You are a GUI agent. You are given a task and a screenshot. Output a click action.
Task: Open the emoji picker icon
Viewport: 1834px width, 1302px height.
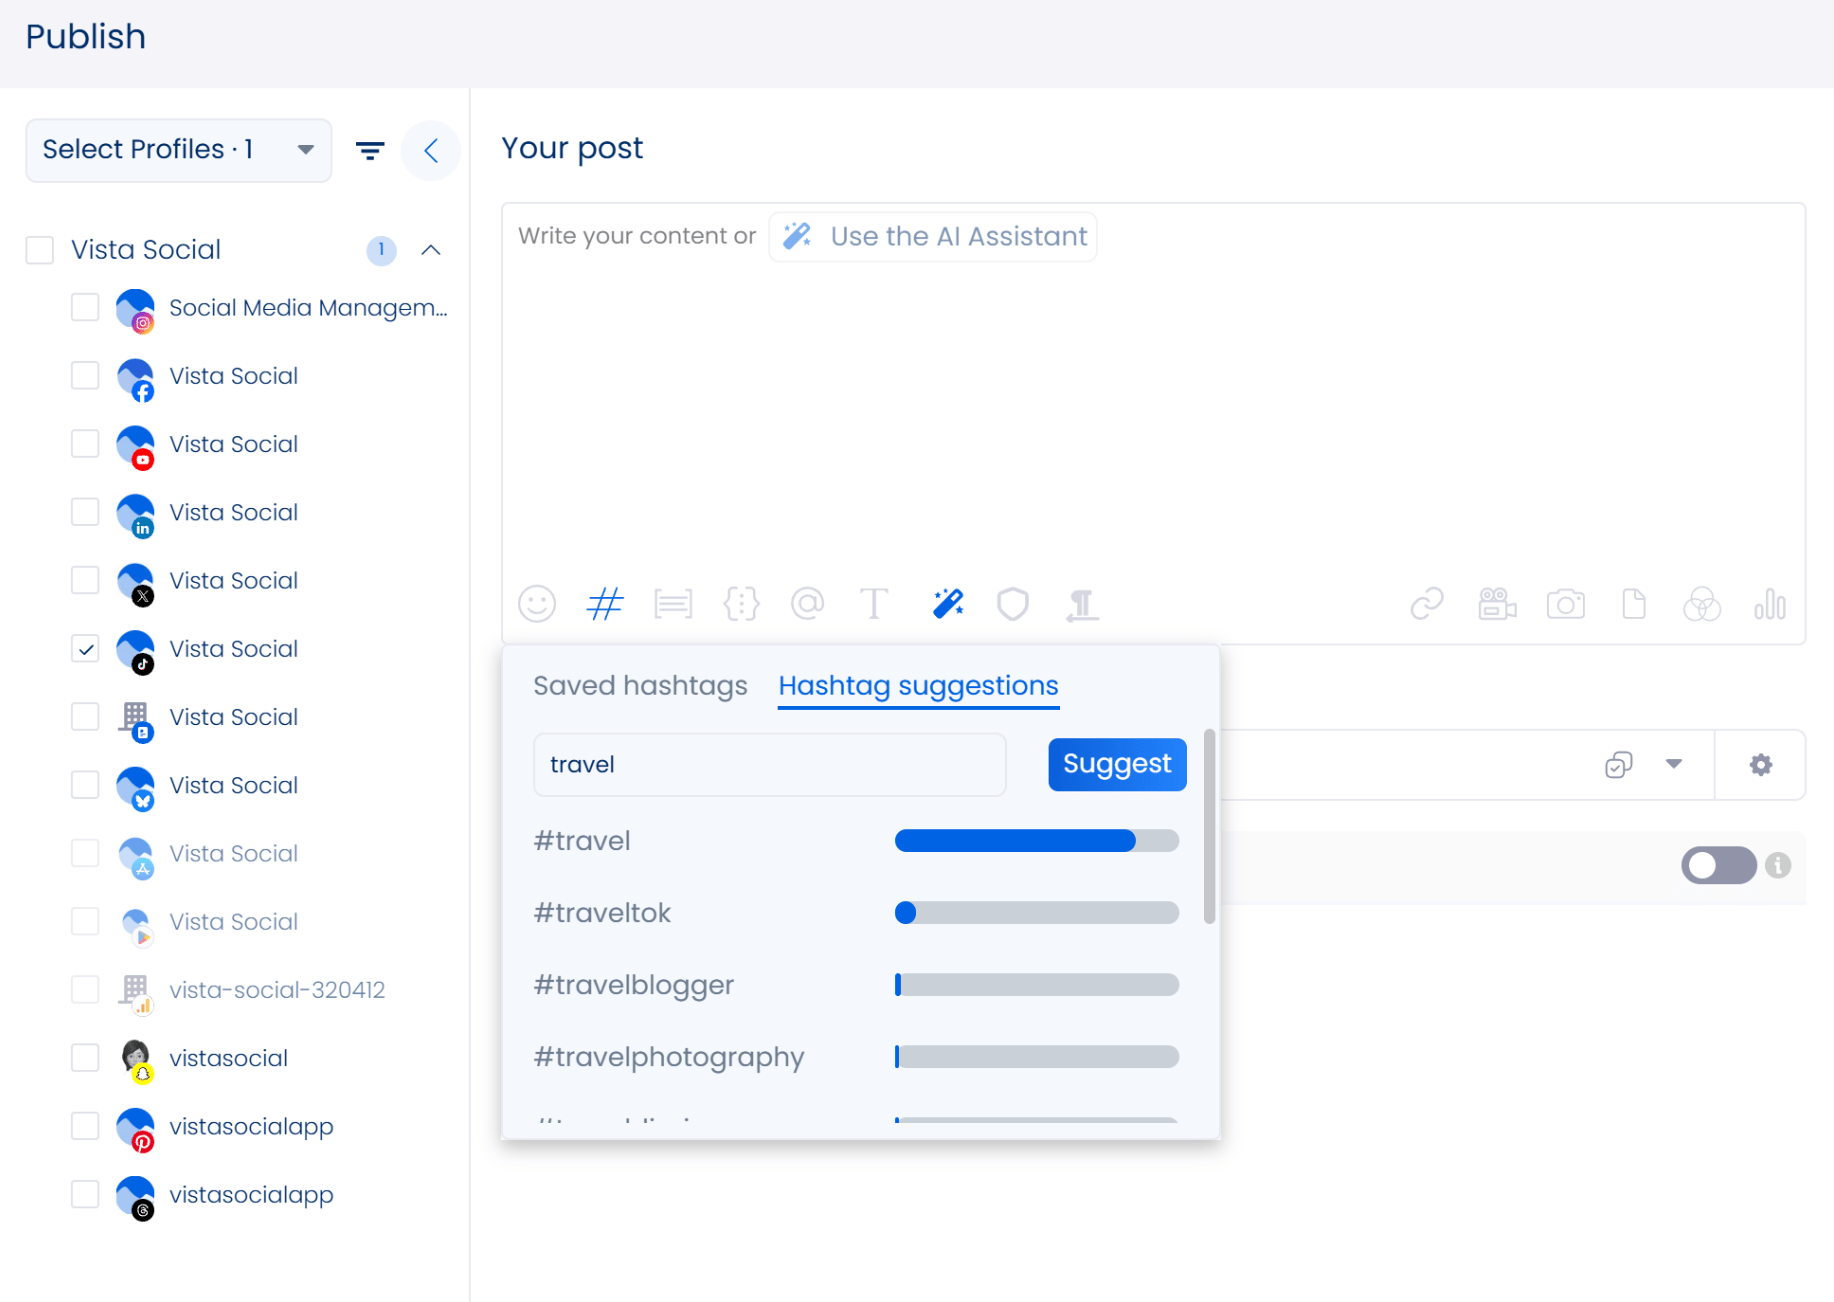tap(537, 604)
